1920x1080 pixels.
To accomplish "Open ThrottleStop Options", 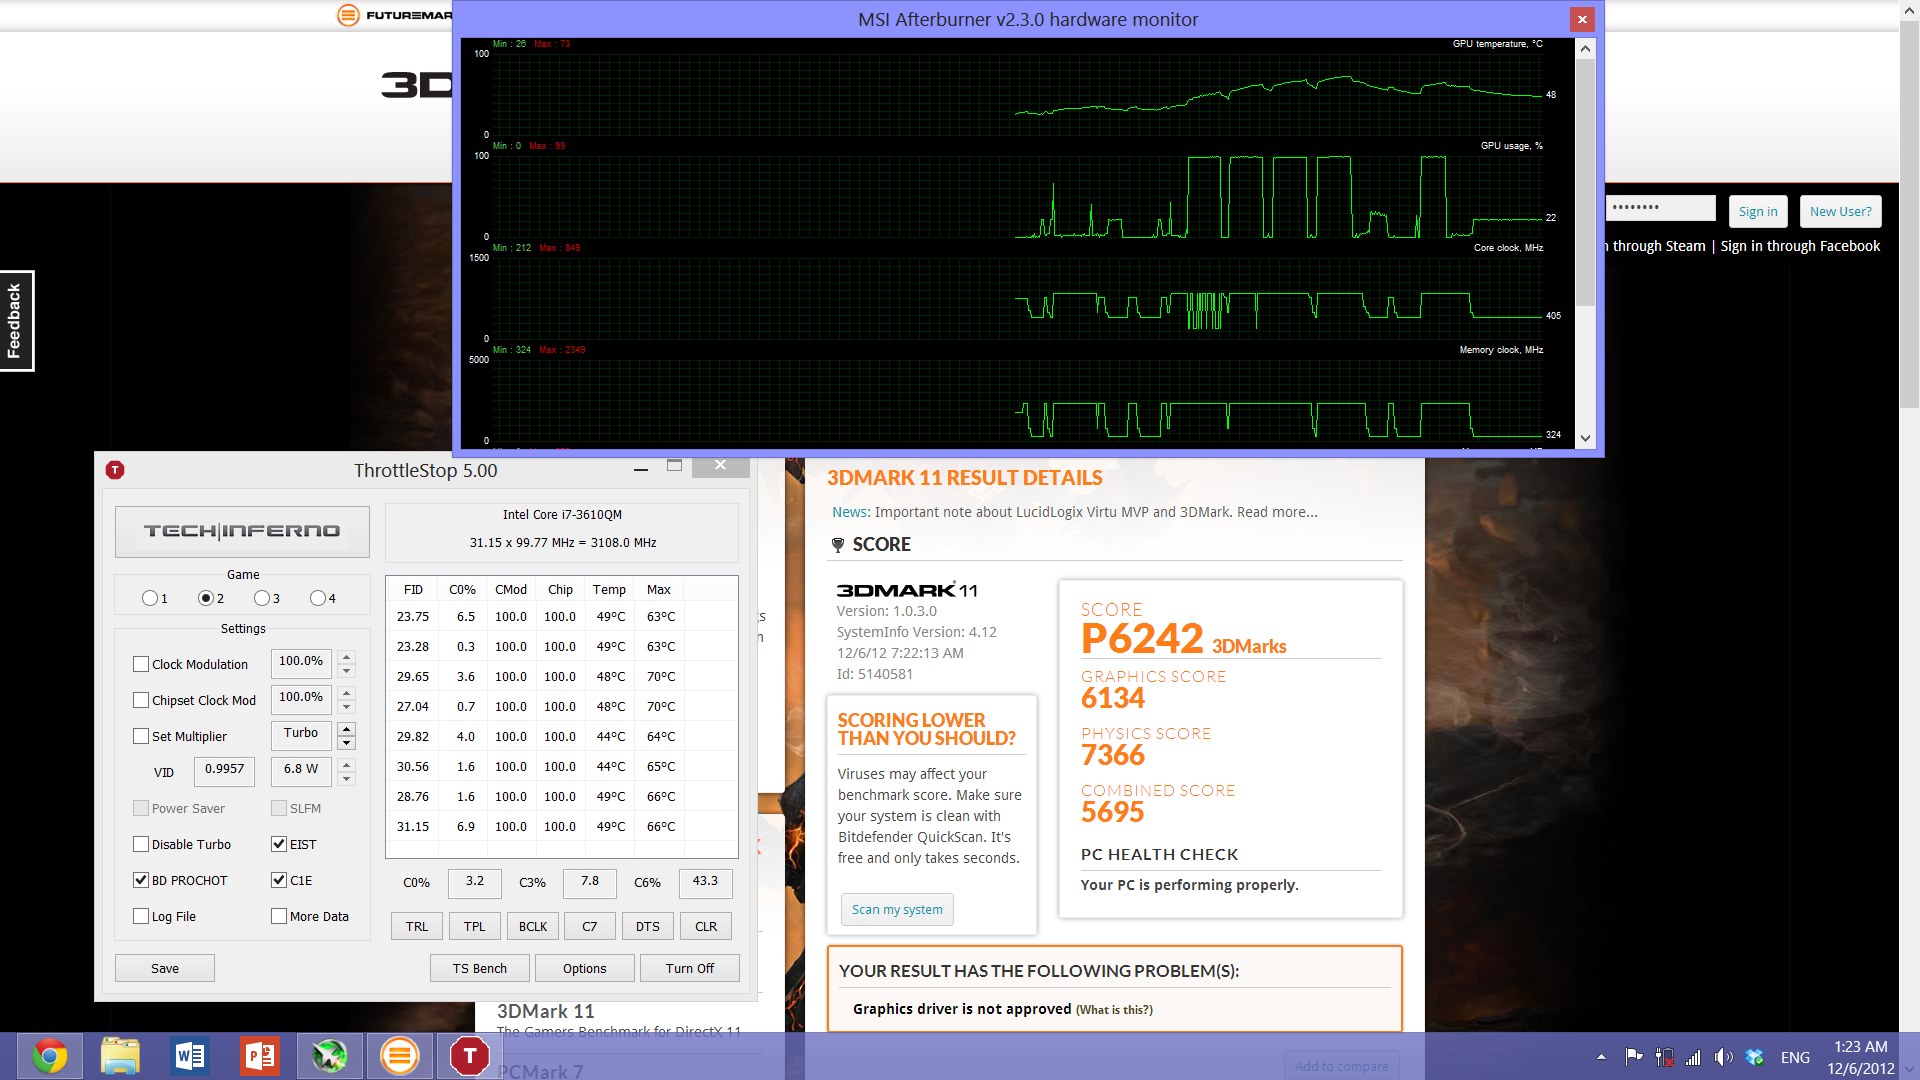I will tap(585, 968).
